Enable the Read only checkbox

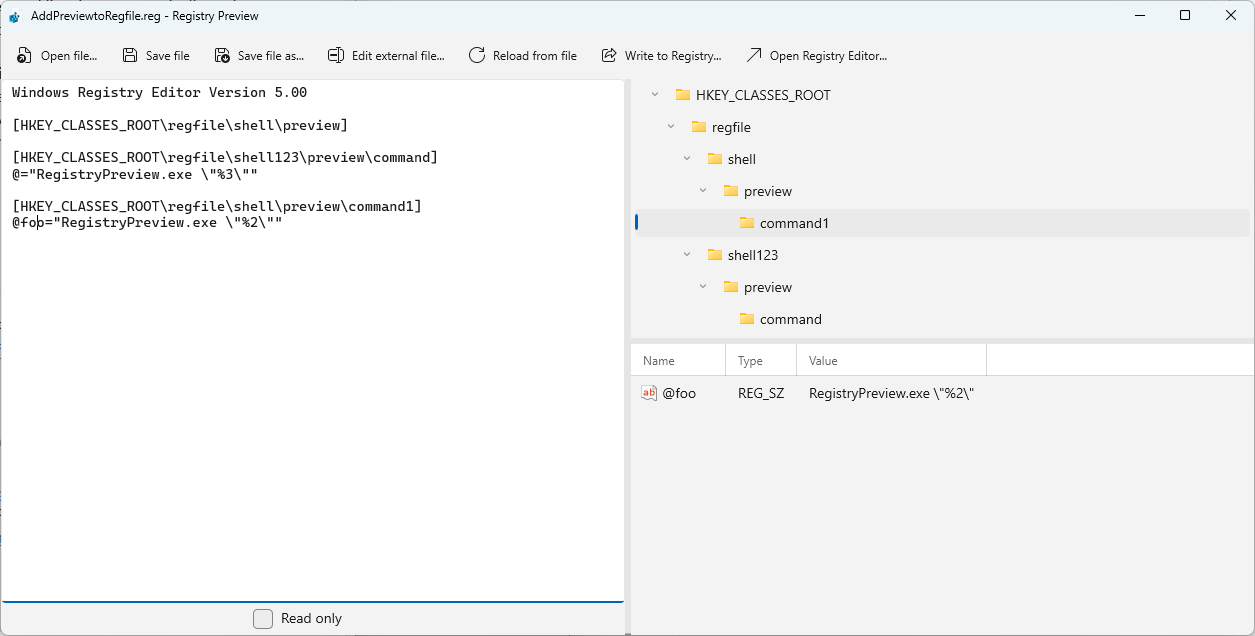(262, 618)
